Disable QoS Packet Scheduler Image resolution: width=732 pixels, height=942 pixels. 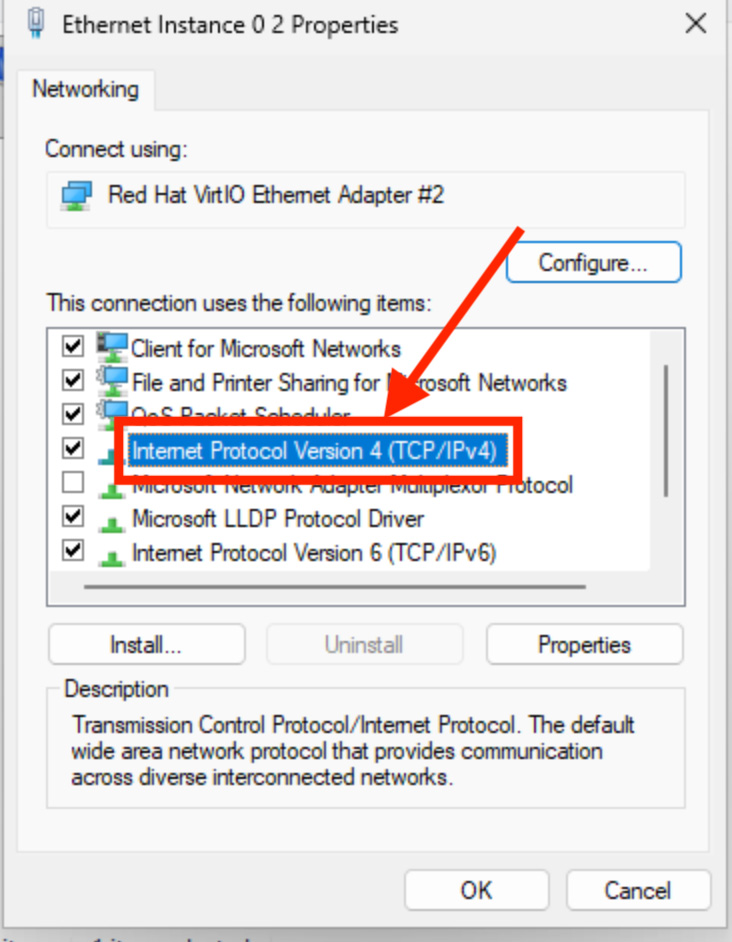[x=72, y=413]
